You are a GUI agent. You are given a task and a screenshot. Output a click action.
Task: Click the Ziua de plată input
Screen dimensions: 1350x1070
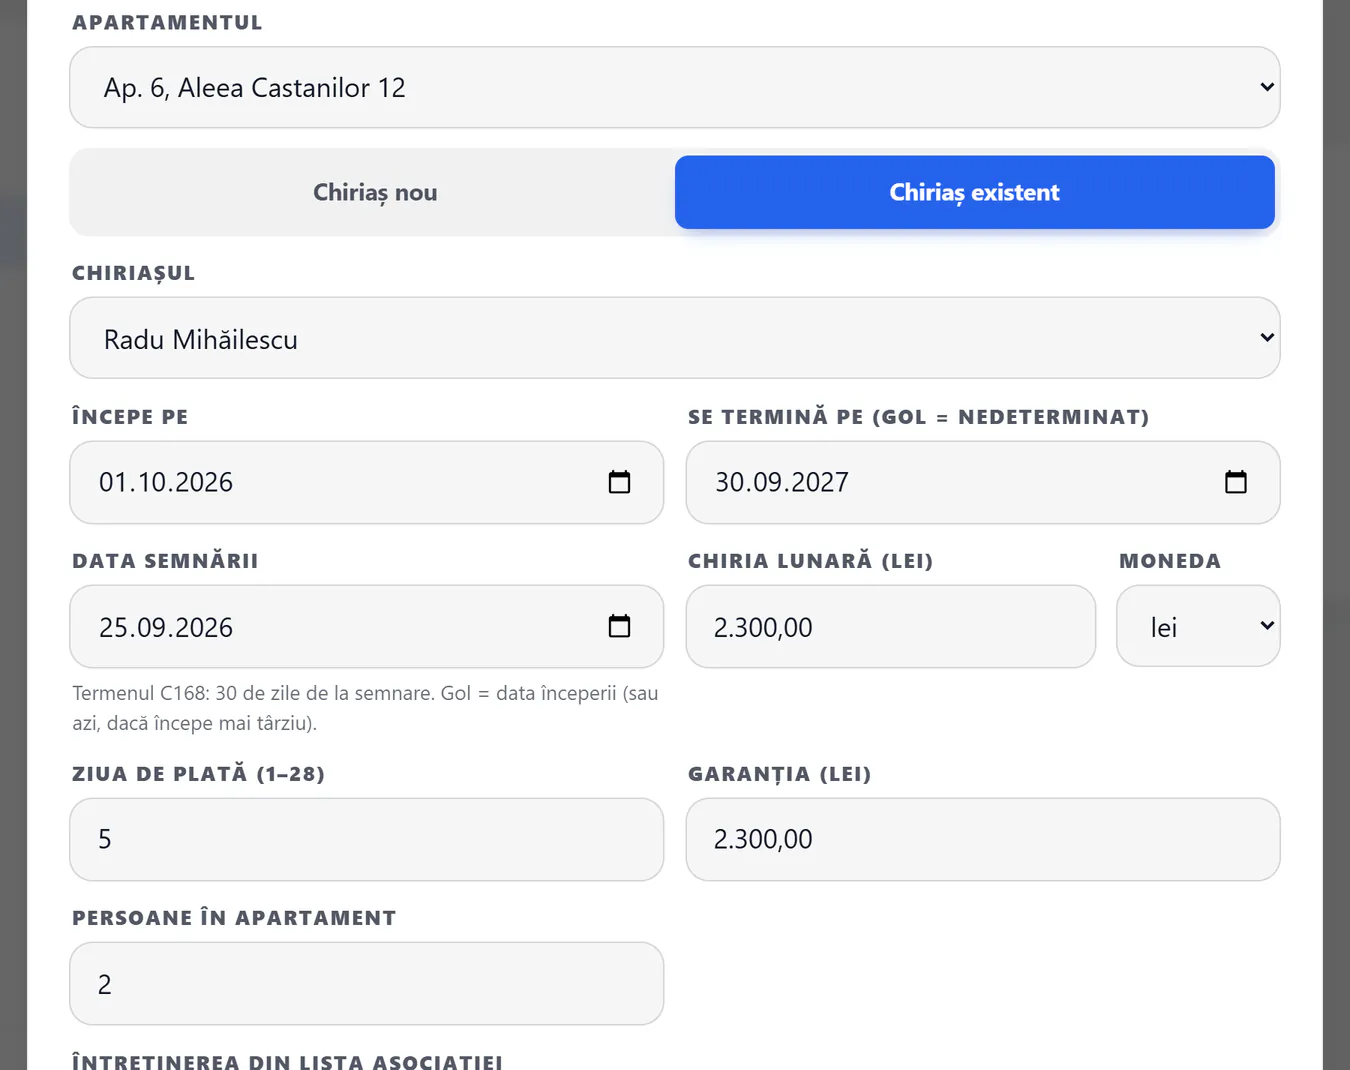tap(366, 839)
